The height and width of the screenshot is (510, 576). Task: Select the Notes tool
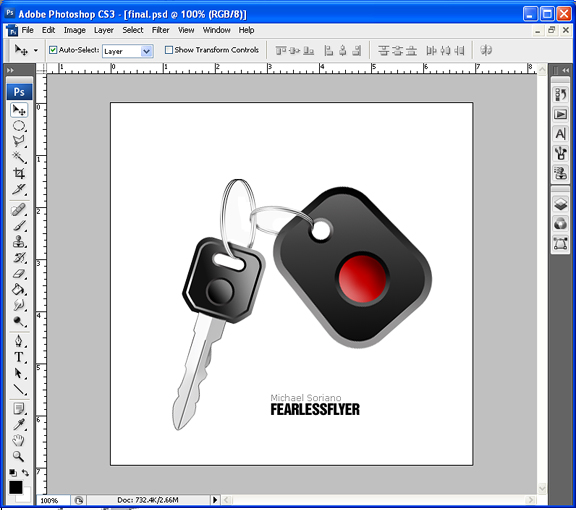[x=19, y=408]
